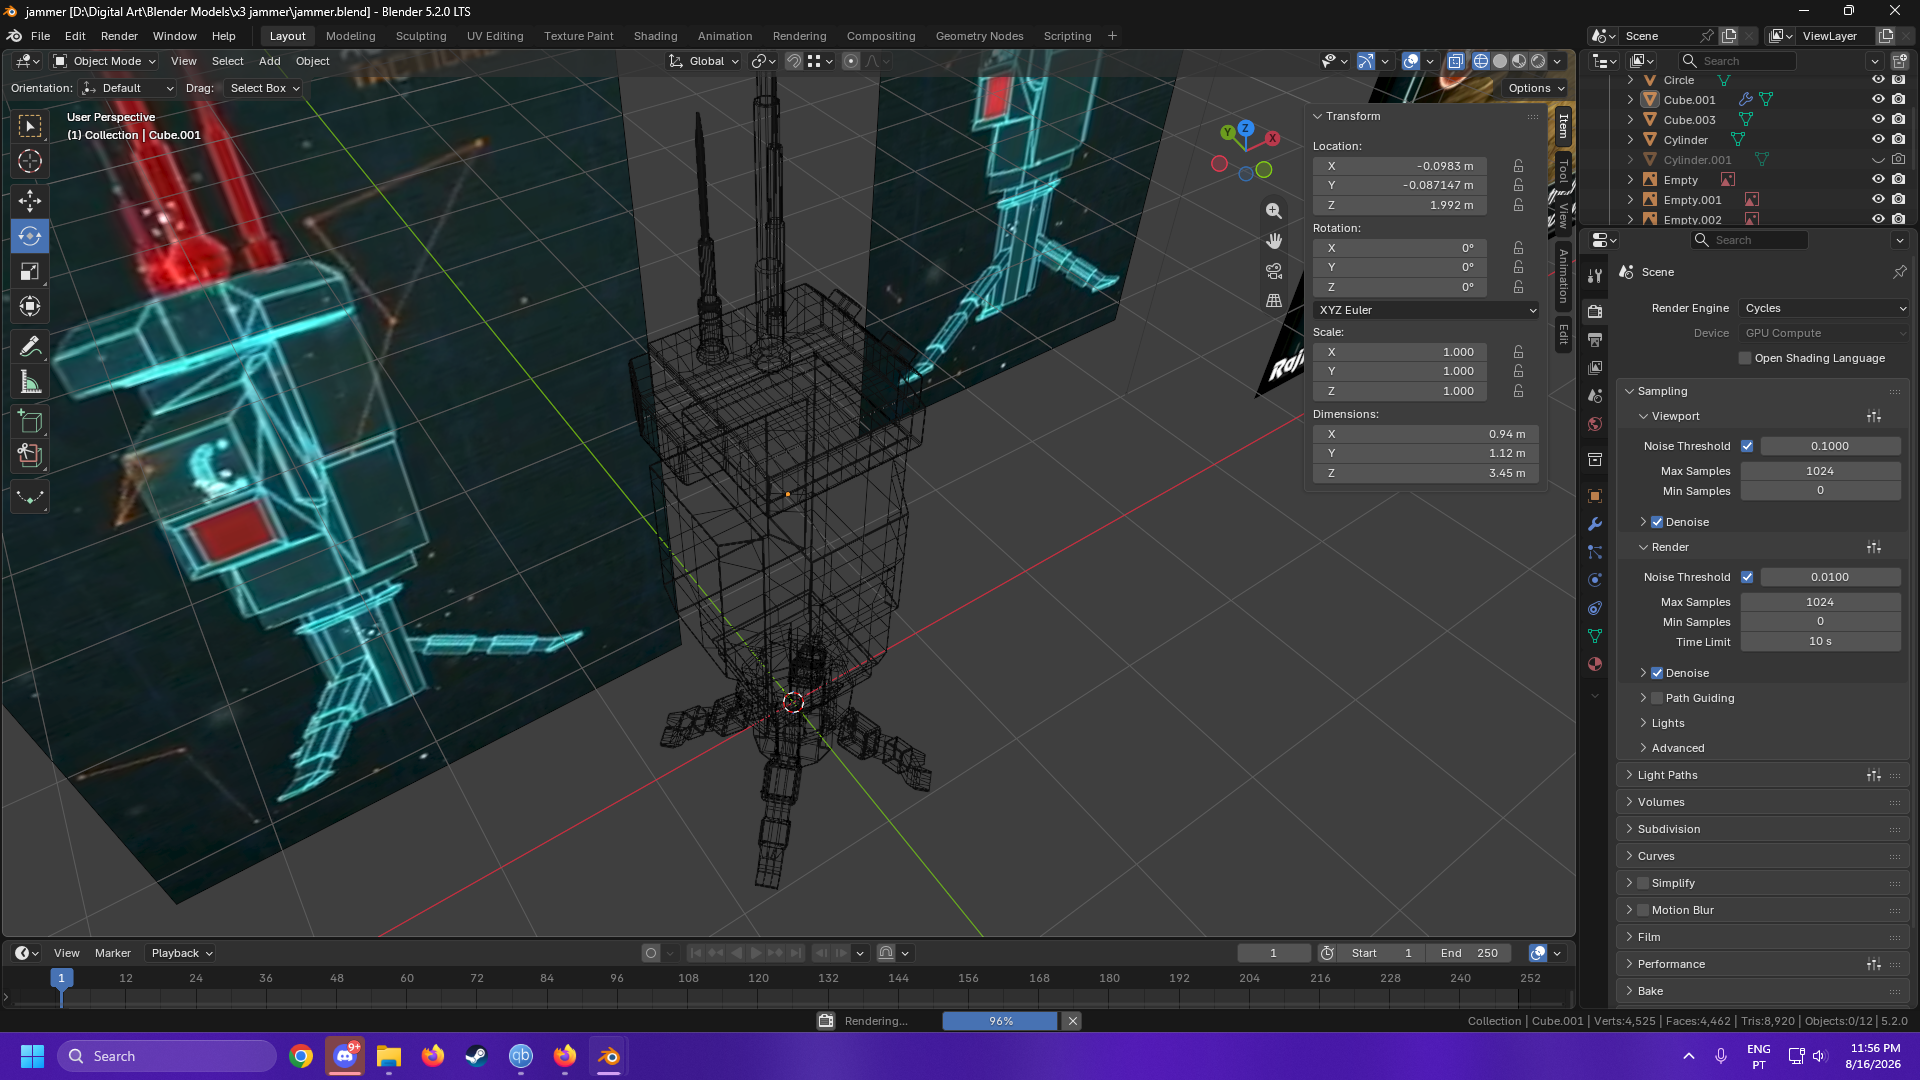Lock the Location X value

tap(1518, 166)
